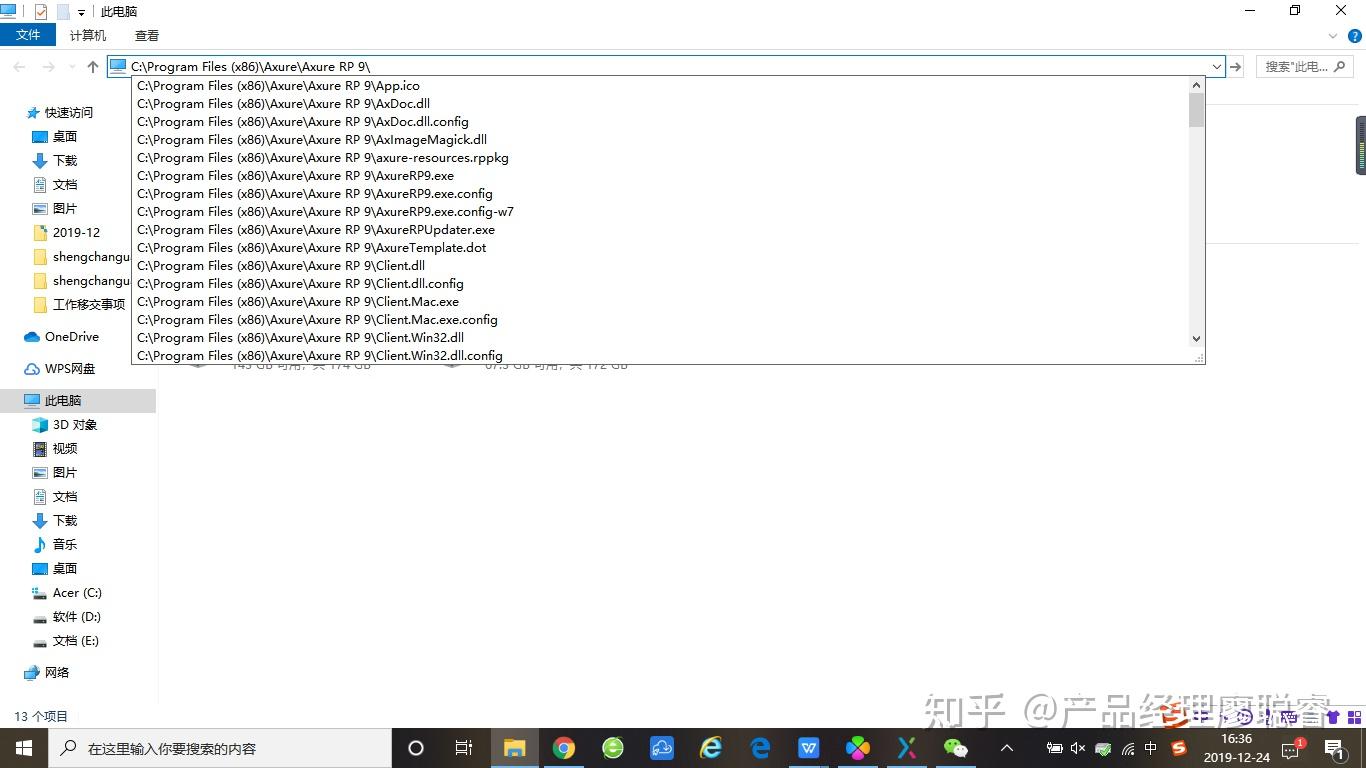
Task: Click the Cortana circle icon
Action: 416,748
